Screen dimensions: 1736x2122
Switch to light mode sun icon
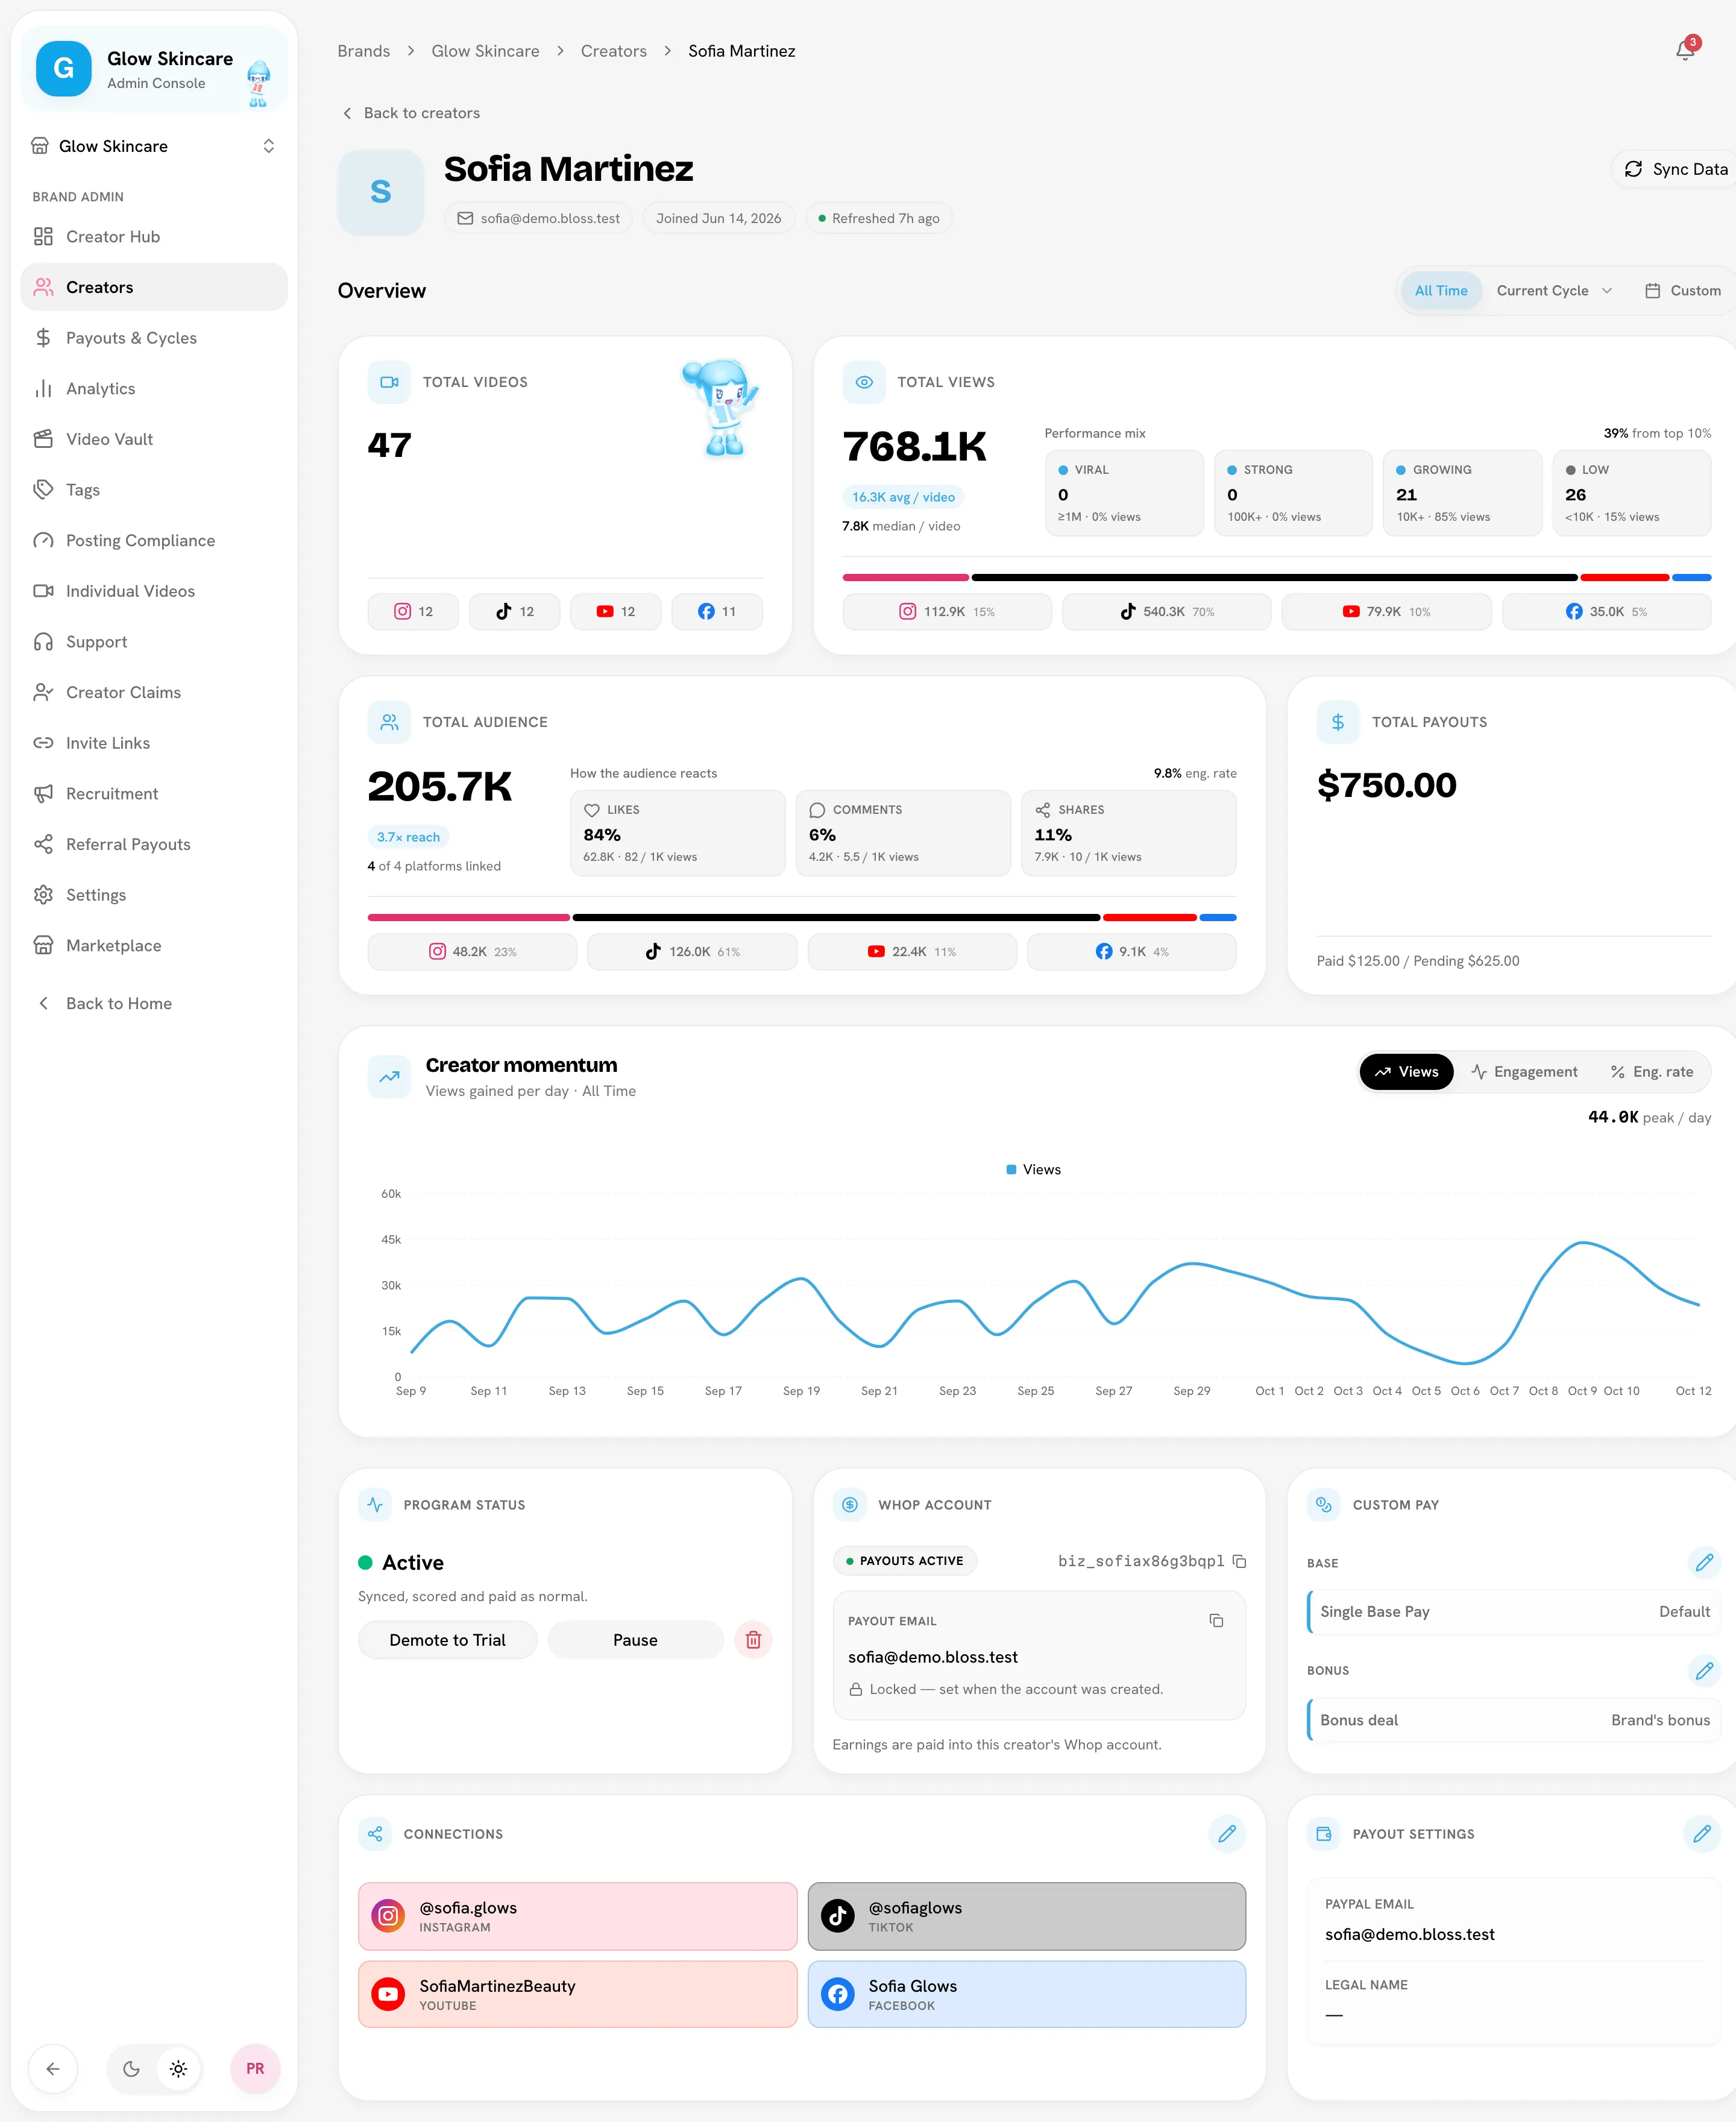click(x=179, y=2069)
